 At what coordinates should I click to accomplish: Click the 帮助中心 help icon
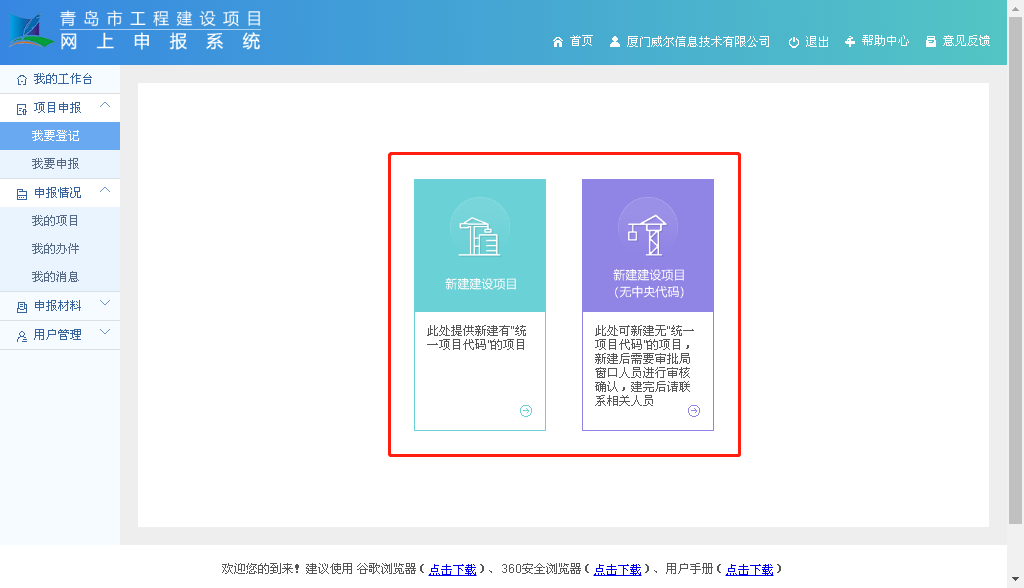pyautogui.click(x=850, y=42)
